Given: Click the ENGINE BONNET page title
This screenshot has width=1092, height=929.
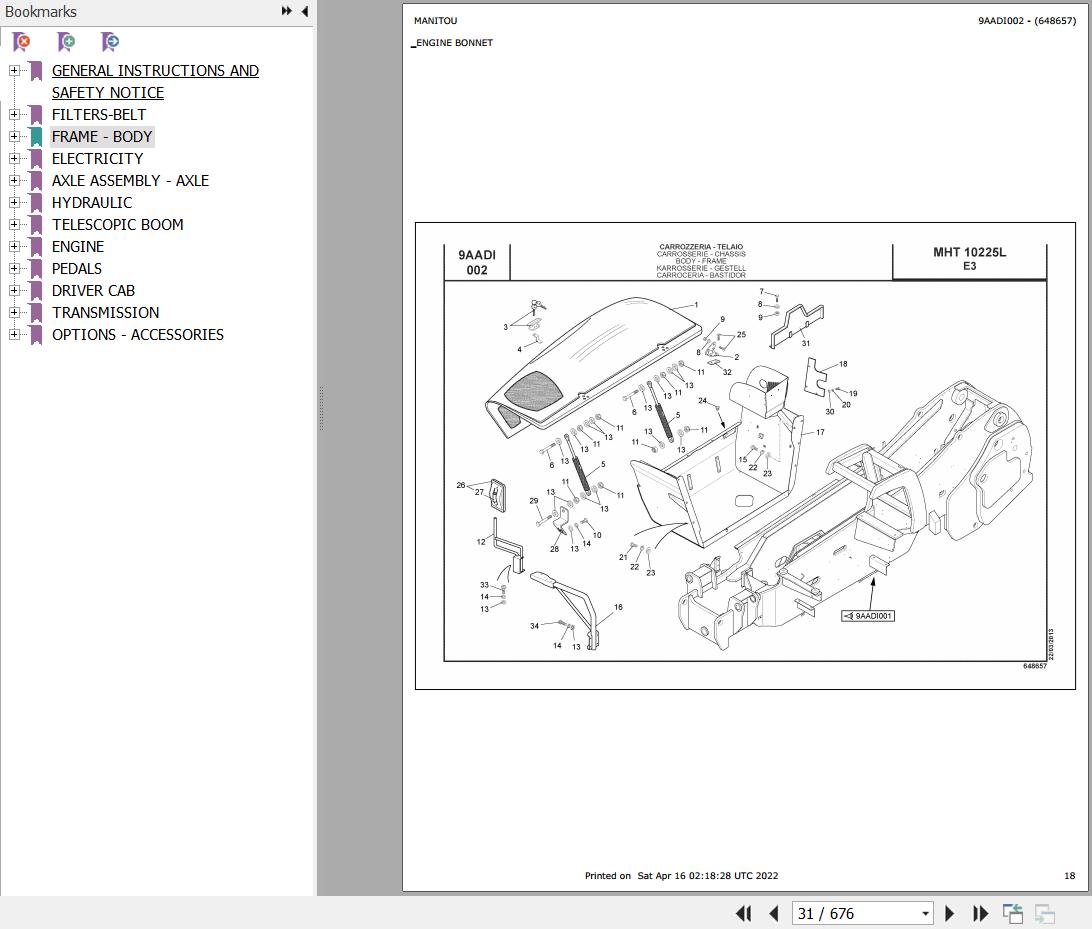Looking at the screenshot, I should (x=453, y=42).
